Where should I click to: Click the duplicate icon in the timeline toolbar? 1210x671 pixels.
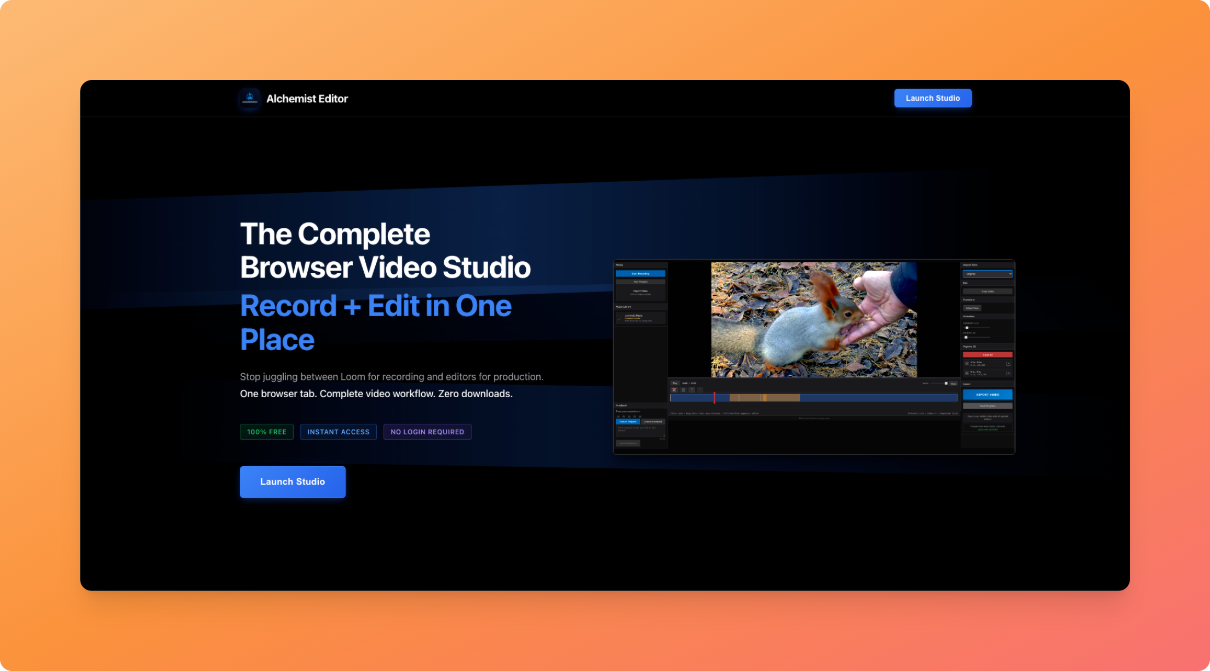(x=692, y=389)
